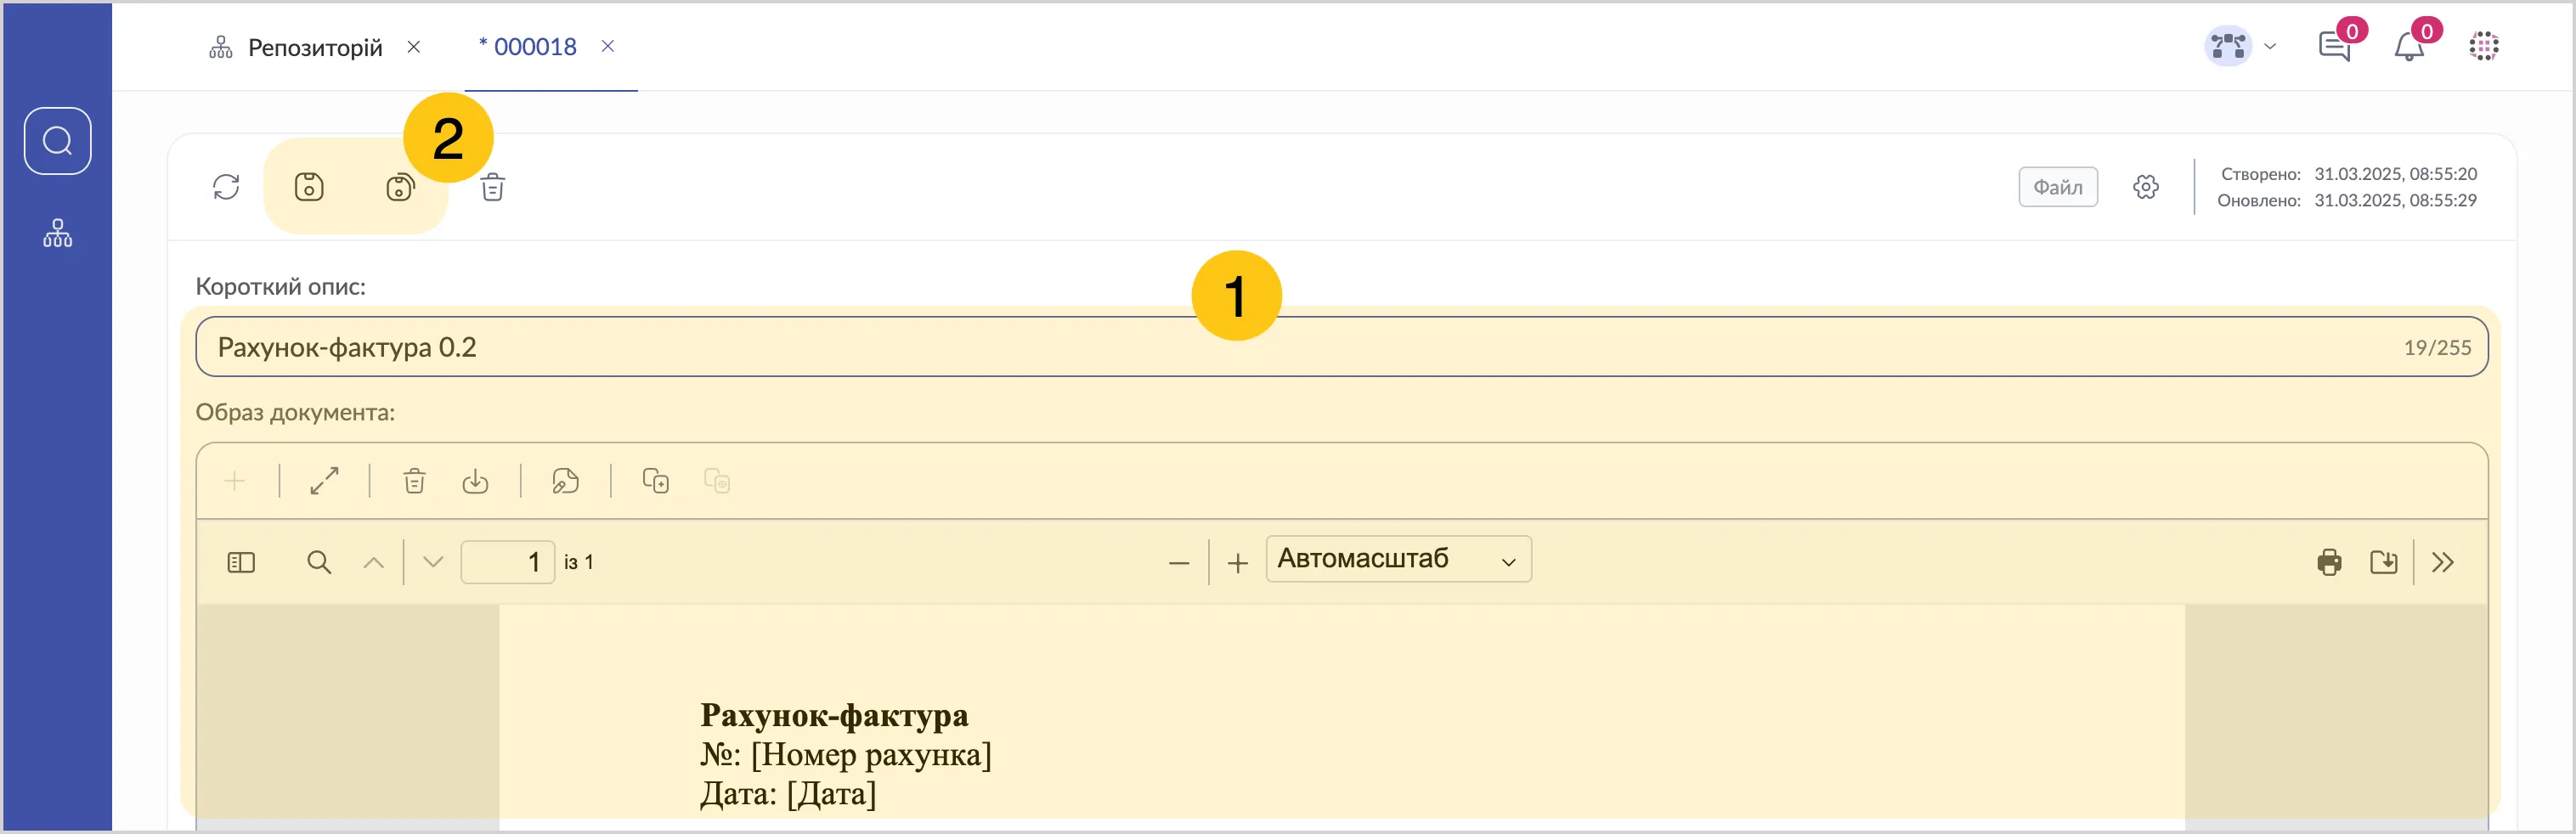Expand the user profile dropdown arrow

(2270, 46)
